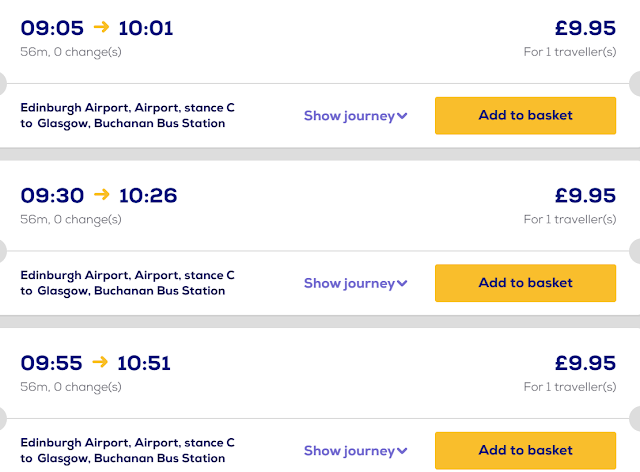Click the arrow icon between 09:55 and 10:51
The height and width of the screenshot is (472, 640).
click(100, 362)
